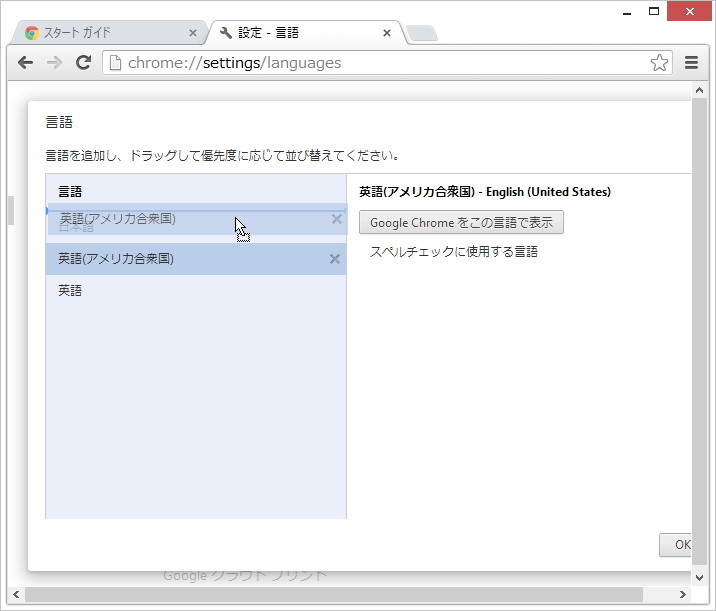Bookmark this page with the star icon
The width and height of the screenshot is (716, 611).
[659, 63]
